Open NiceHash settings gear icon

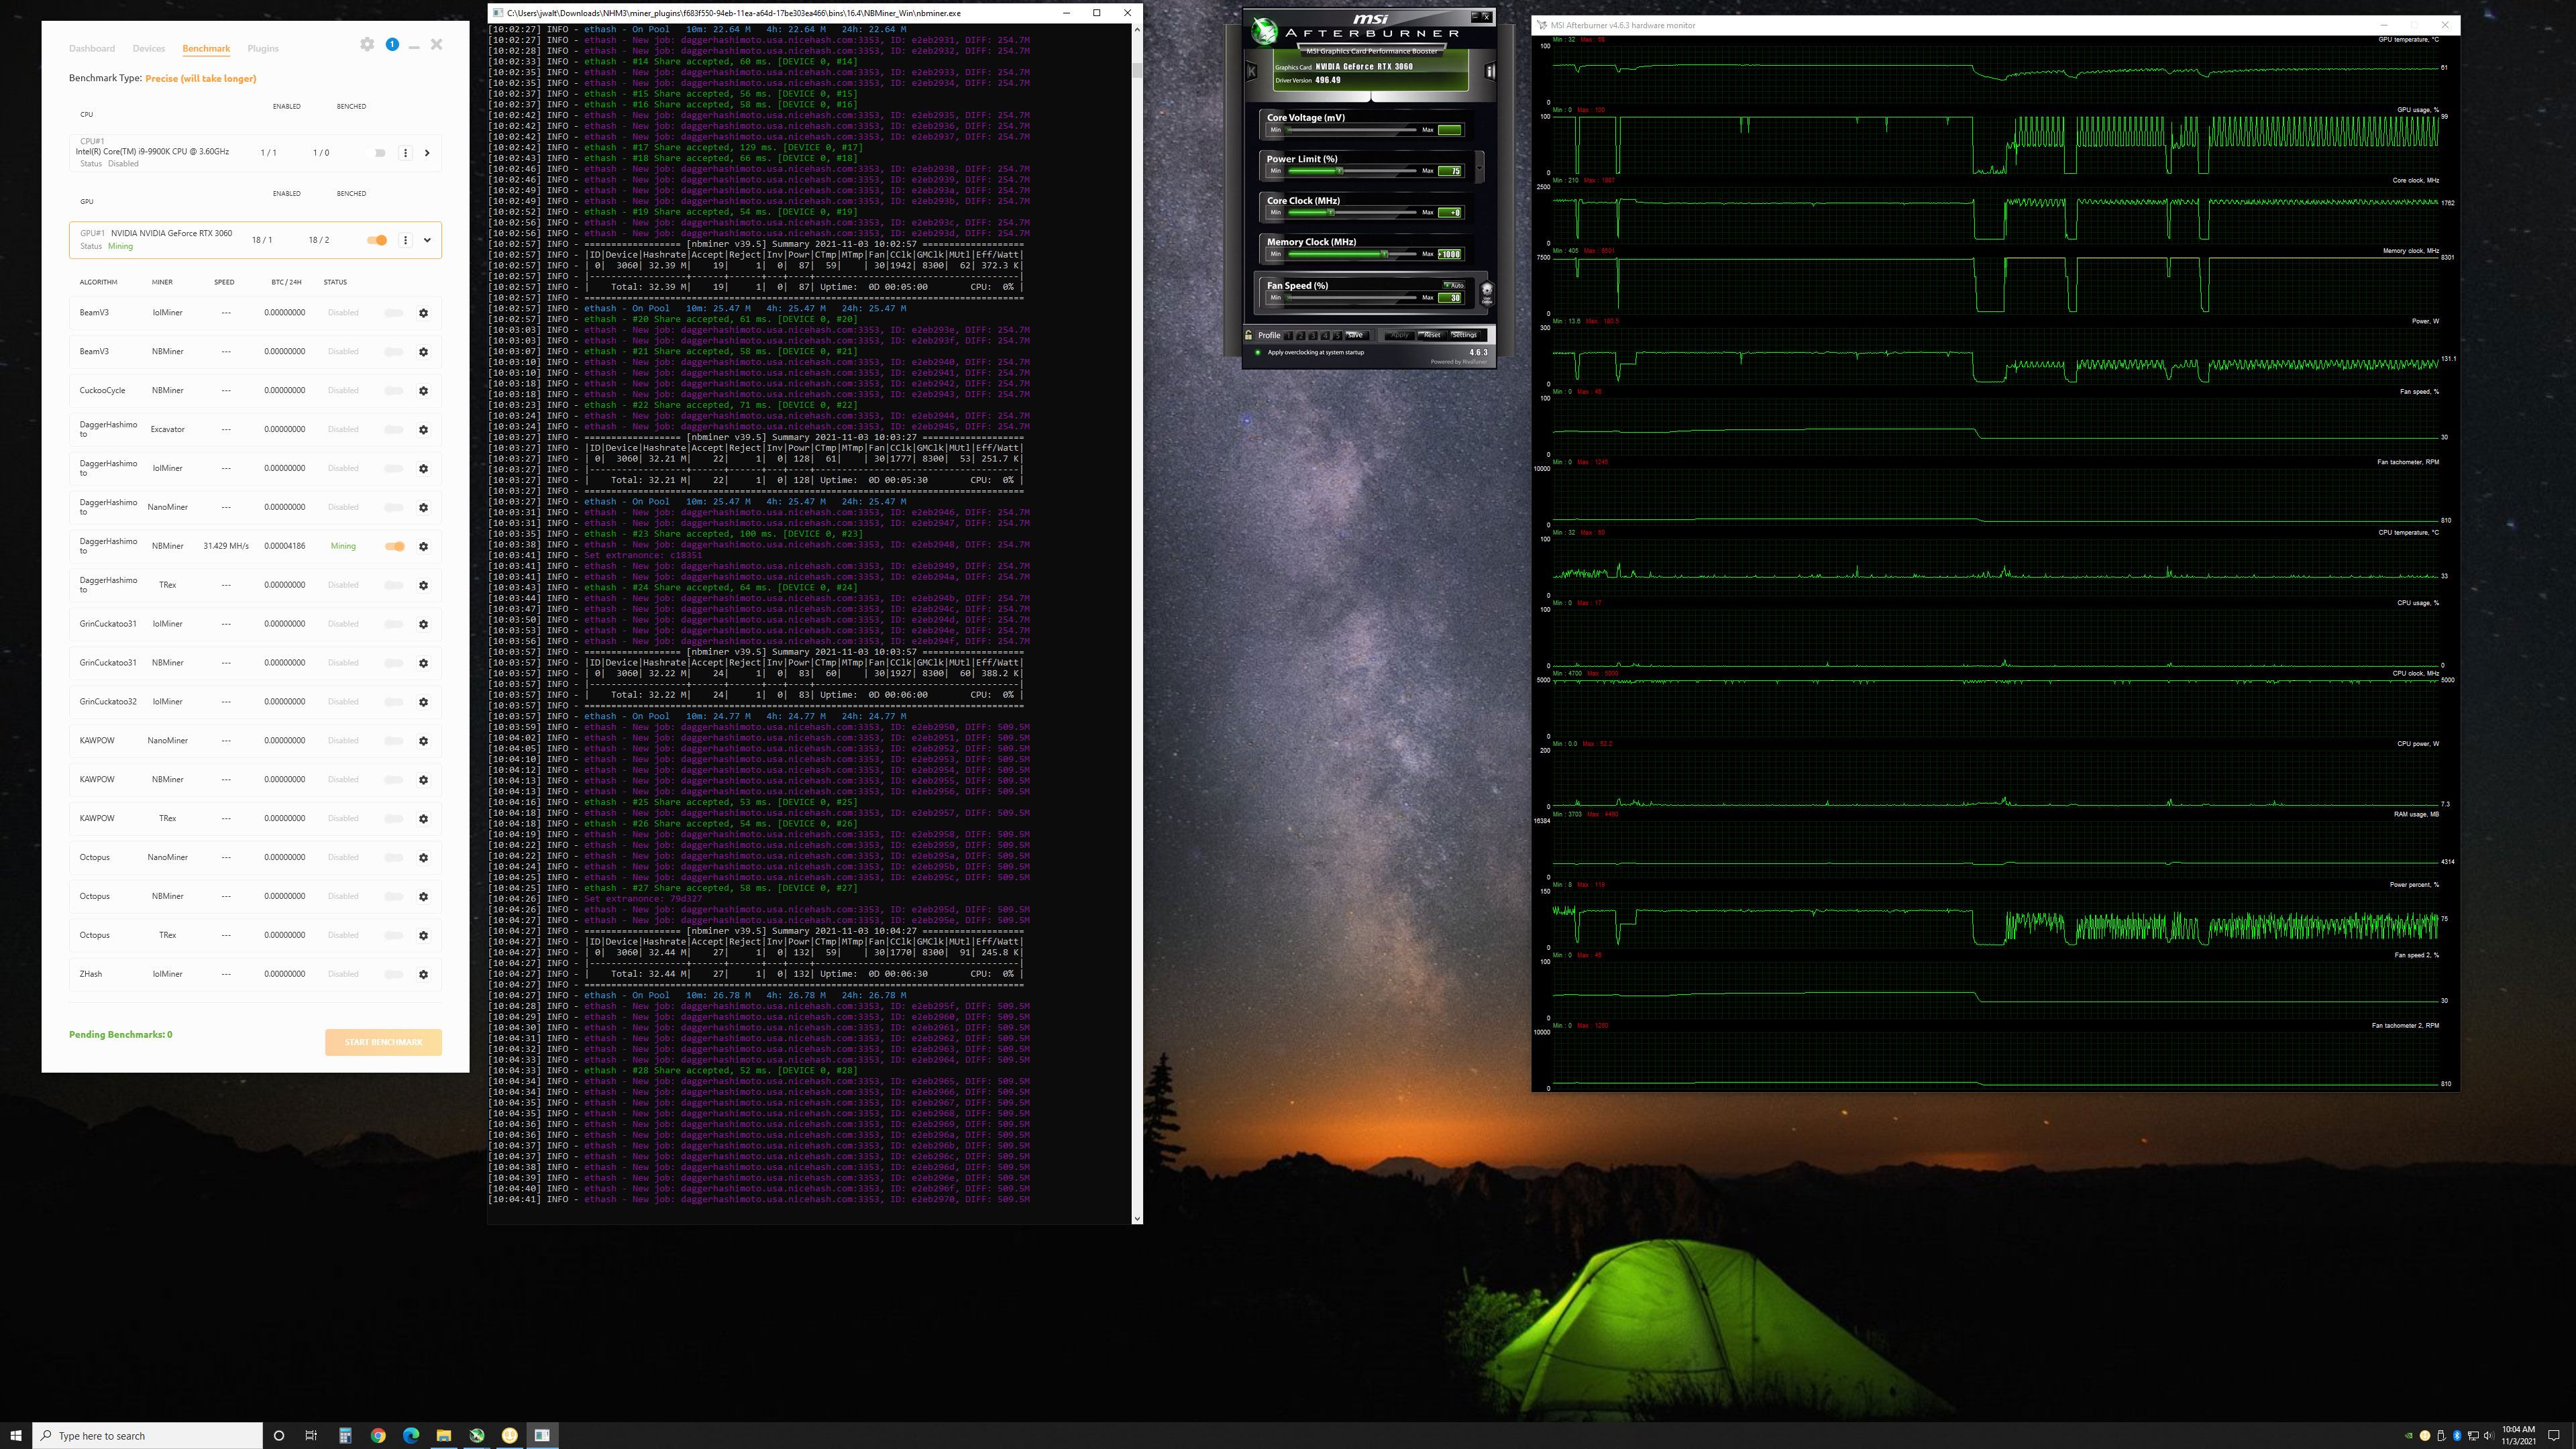[367, 44]
